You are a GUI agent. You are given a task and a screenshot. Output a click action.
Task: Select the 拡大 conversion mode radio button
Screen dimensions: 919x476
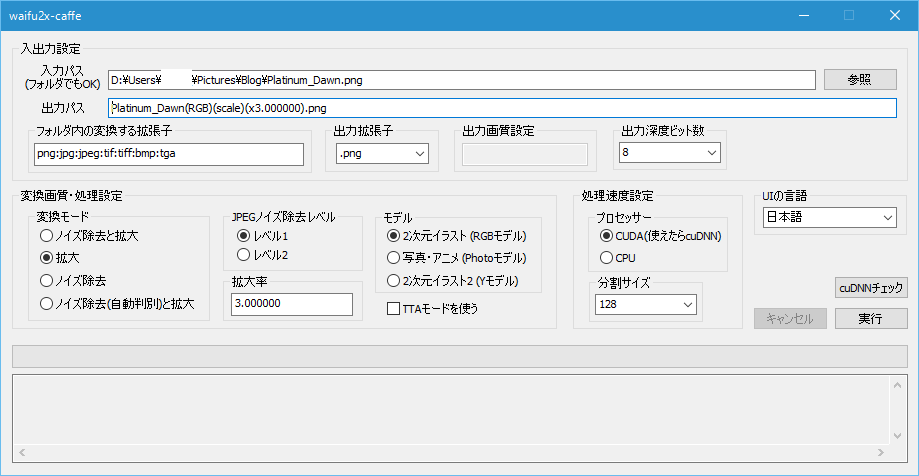(x=46, y=257)
